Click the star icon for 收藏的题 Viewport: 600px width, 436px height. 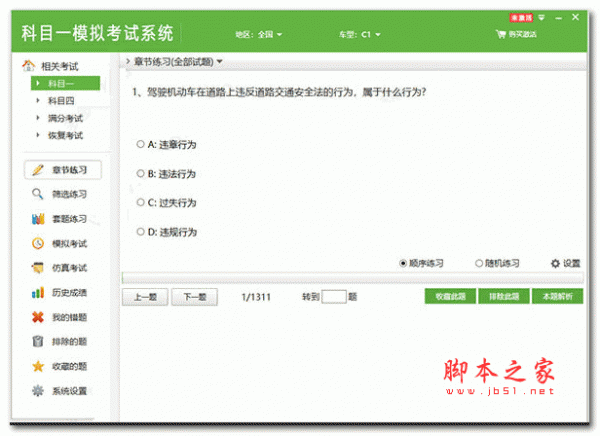click(x=38, y=366)
